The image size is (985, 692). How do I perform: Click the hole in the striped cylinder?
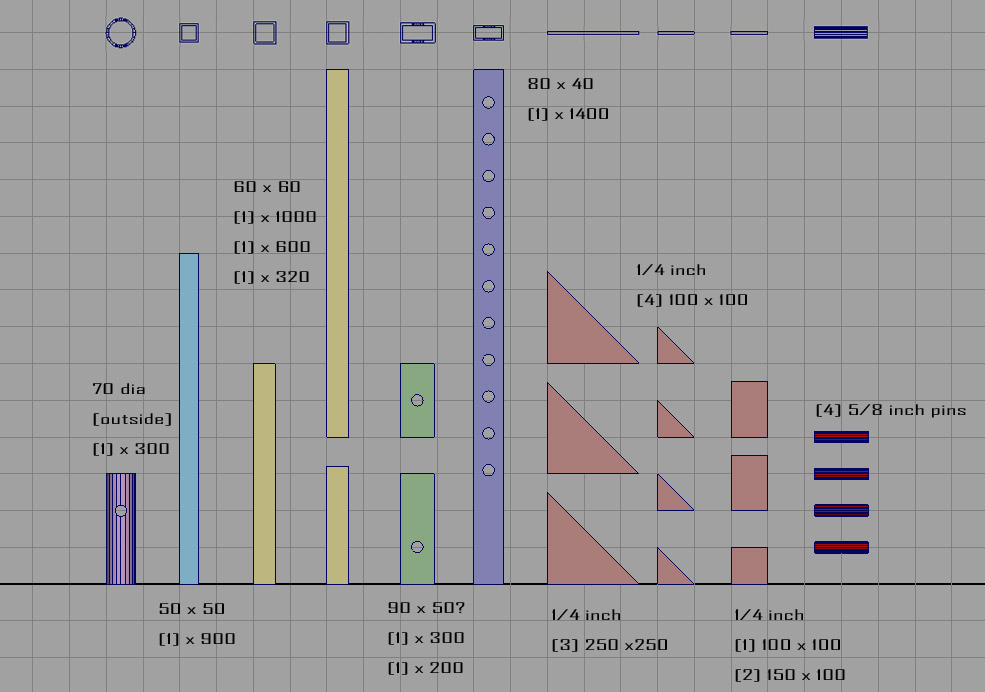point(121,511)
